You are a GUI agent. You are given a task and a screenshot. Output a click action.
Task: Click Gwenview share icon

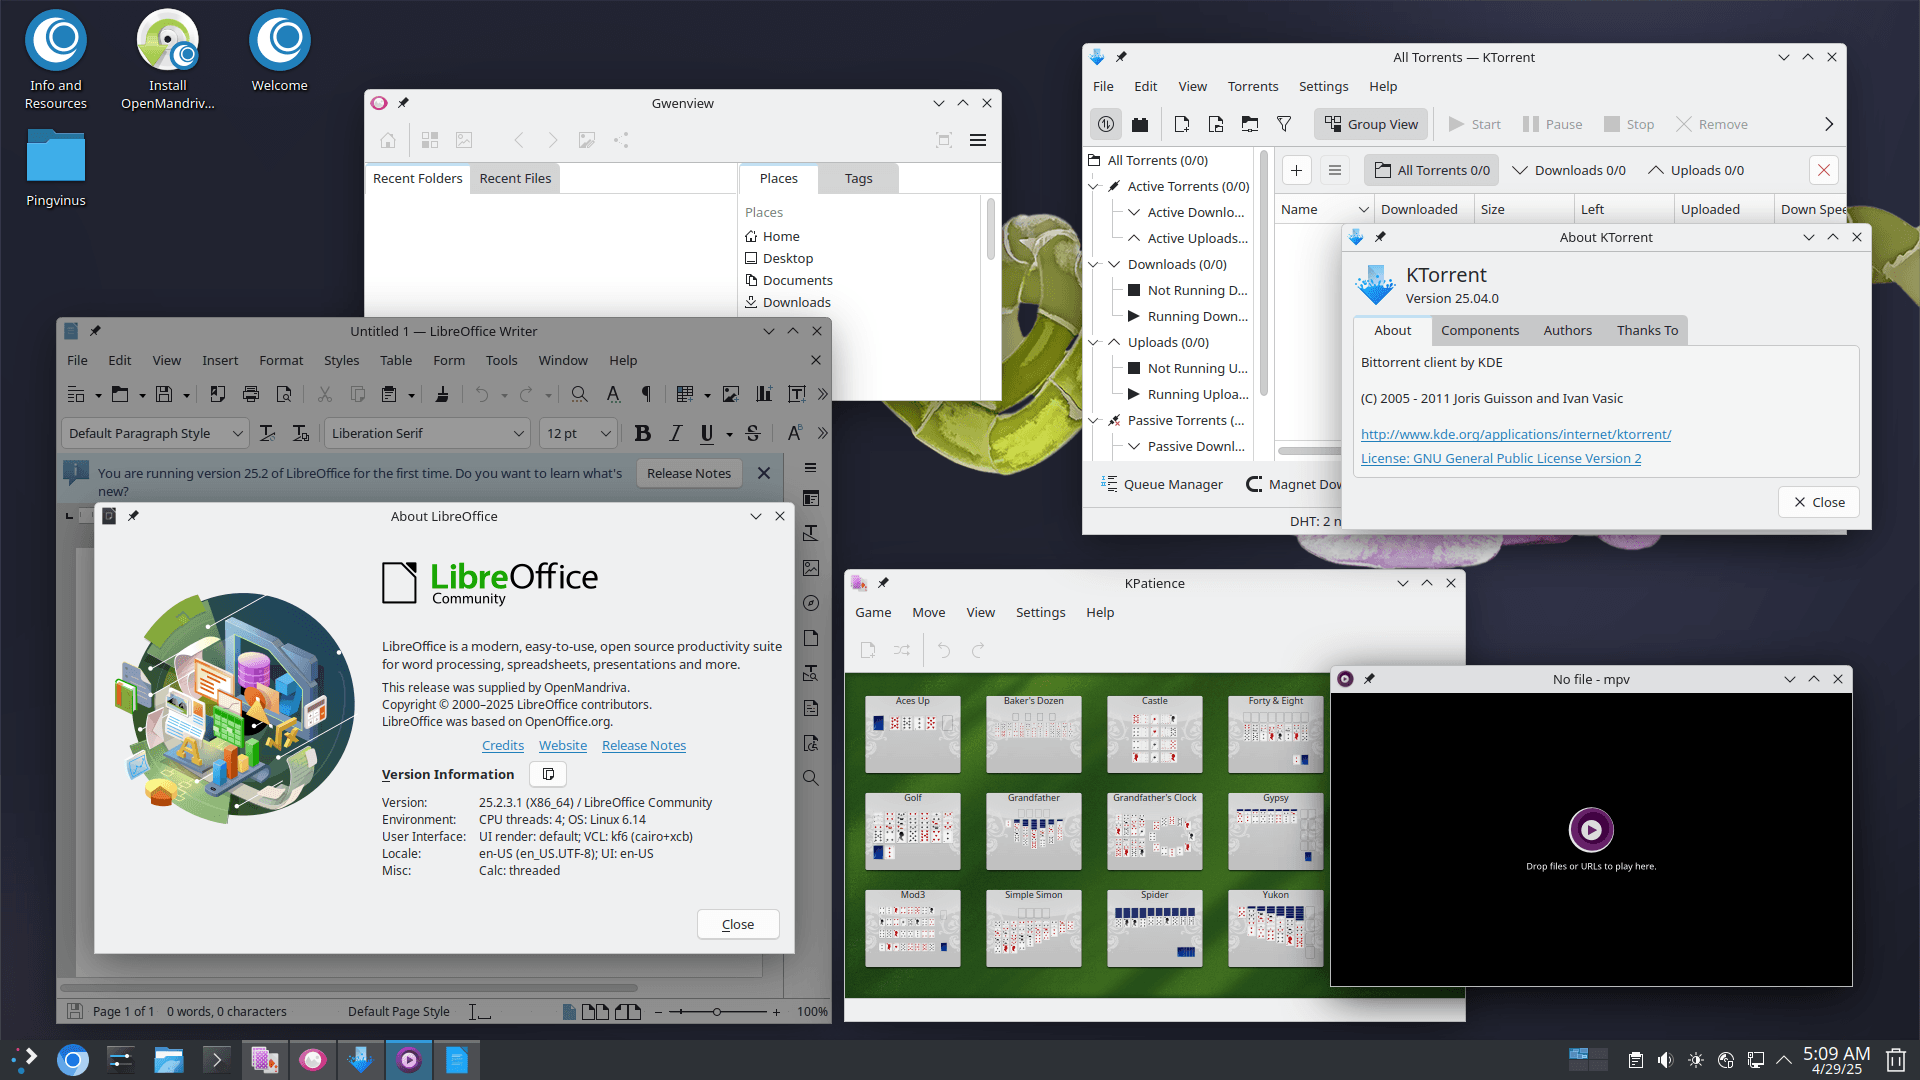[621, 140]
